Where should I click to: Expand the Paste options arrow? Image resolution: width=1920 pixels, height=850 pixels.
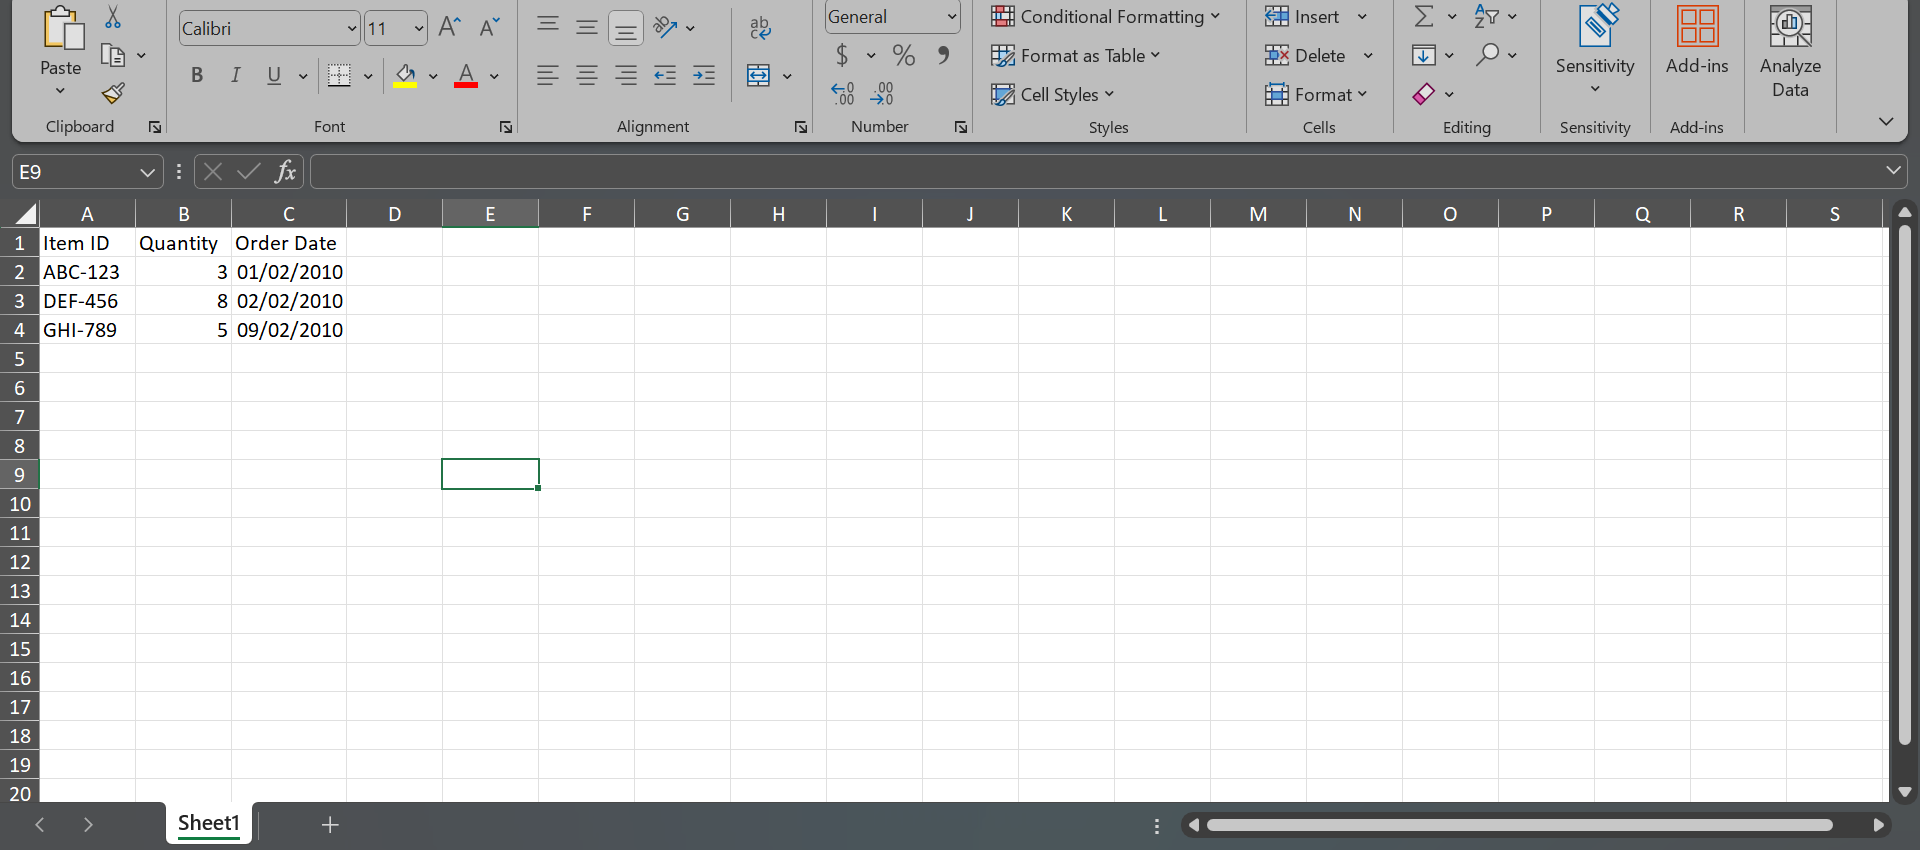click(60, 91)
